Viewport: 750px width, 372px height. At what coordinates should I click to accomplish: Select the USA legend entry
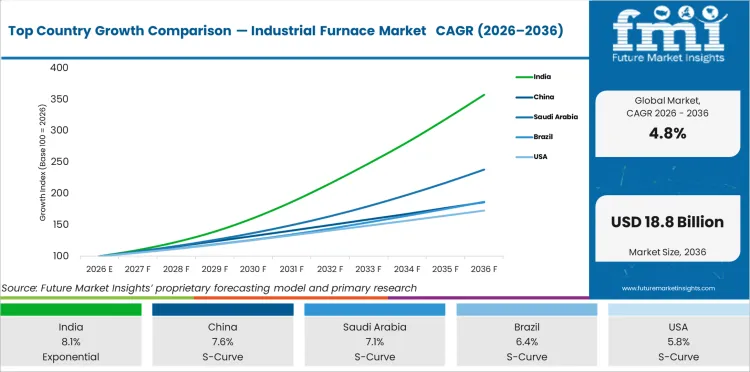click(531, 157)
